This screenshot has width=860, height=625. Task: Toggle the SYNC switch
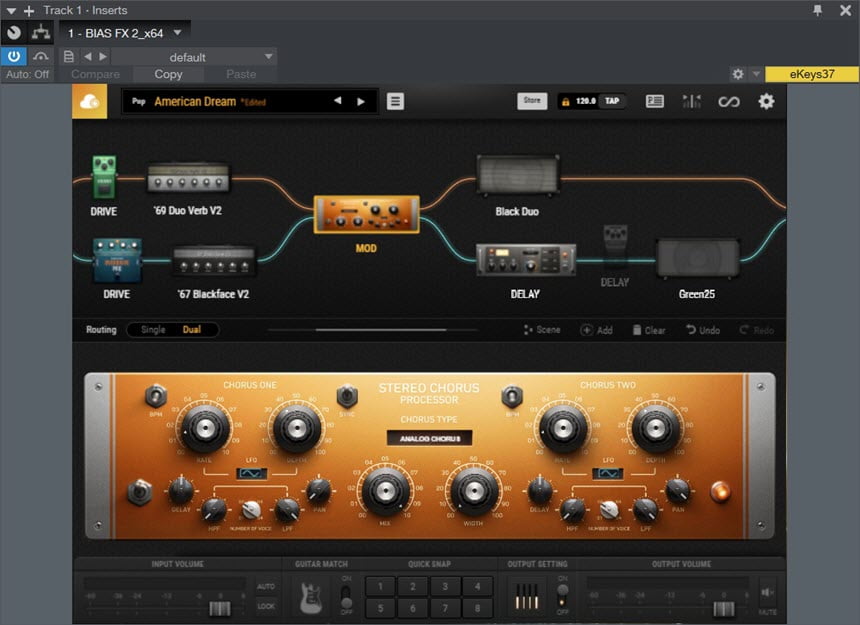pyautogui.click(x=347, y=396)
